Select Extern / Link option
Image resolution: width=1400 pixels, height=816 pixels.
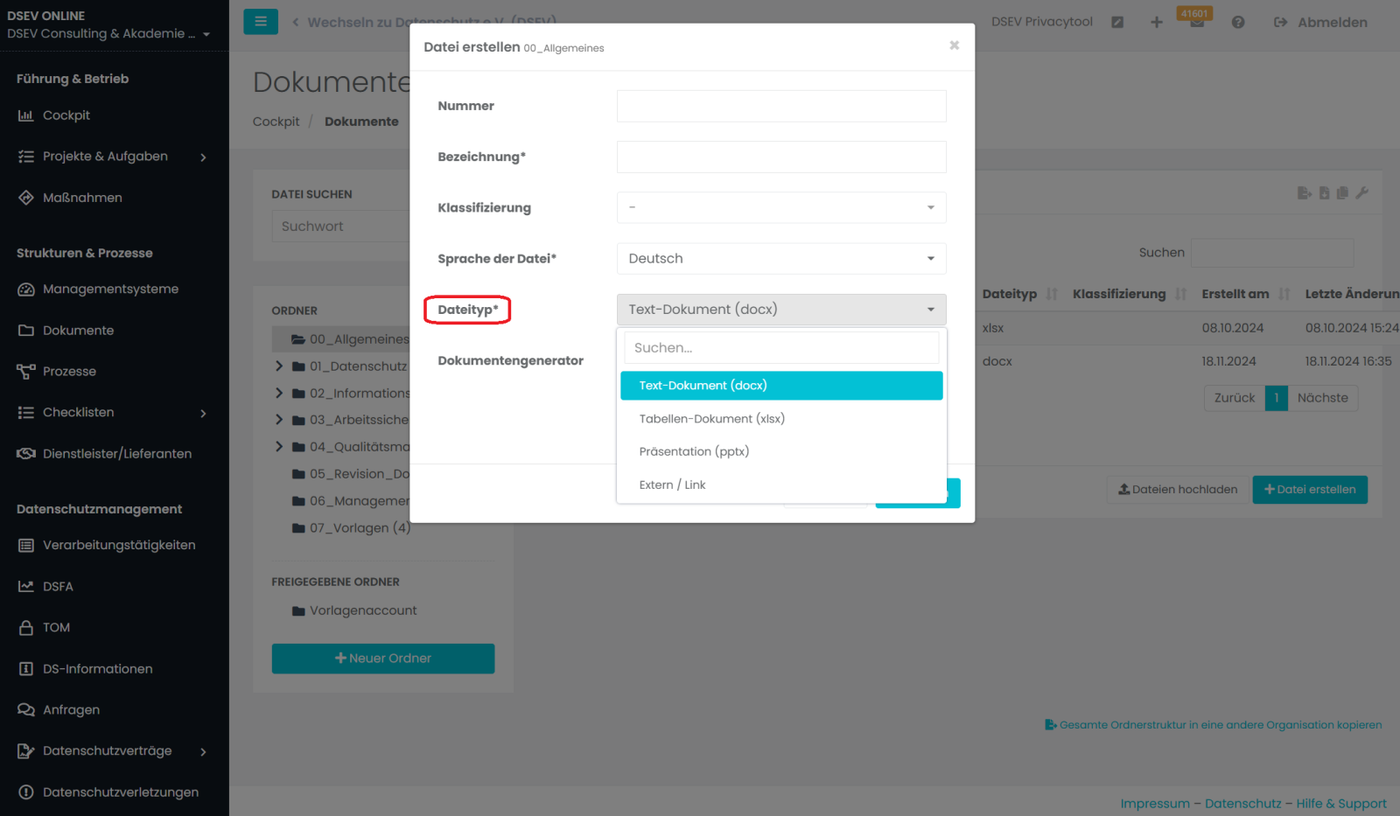[x=672, y=485]
